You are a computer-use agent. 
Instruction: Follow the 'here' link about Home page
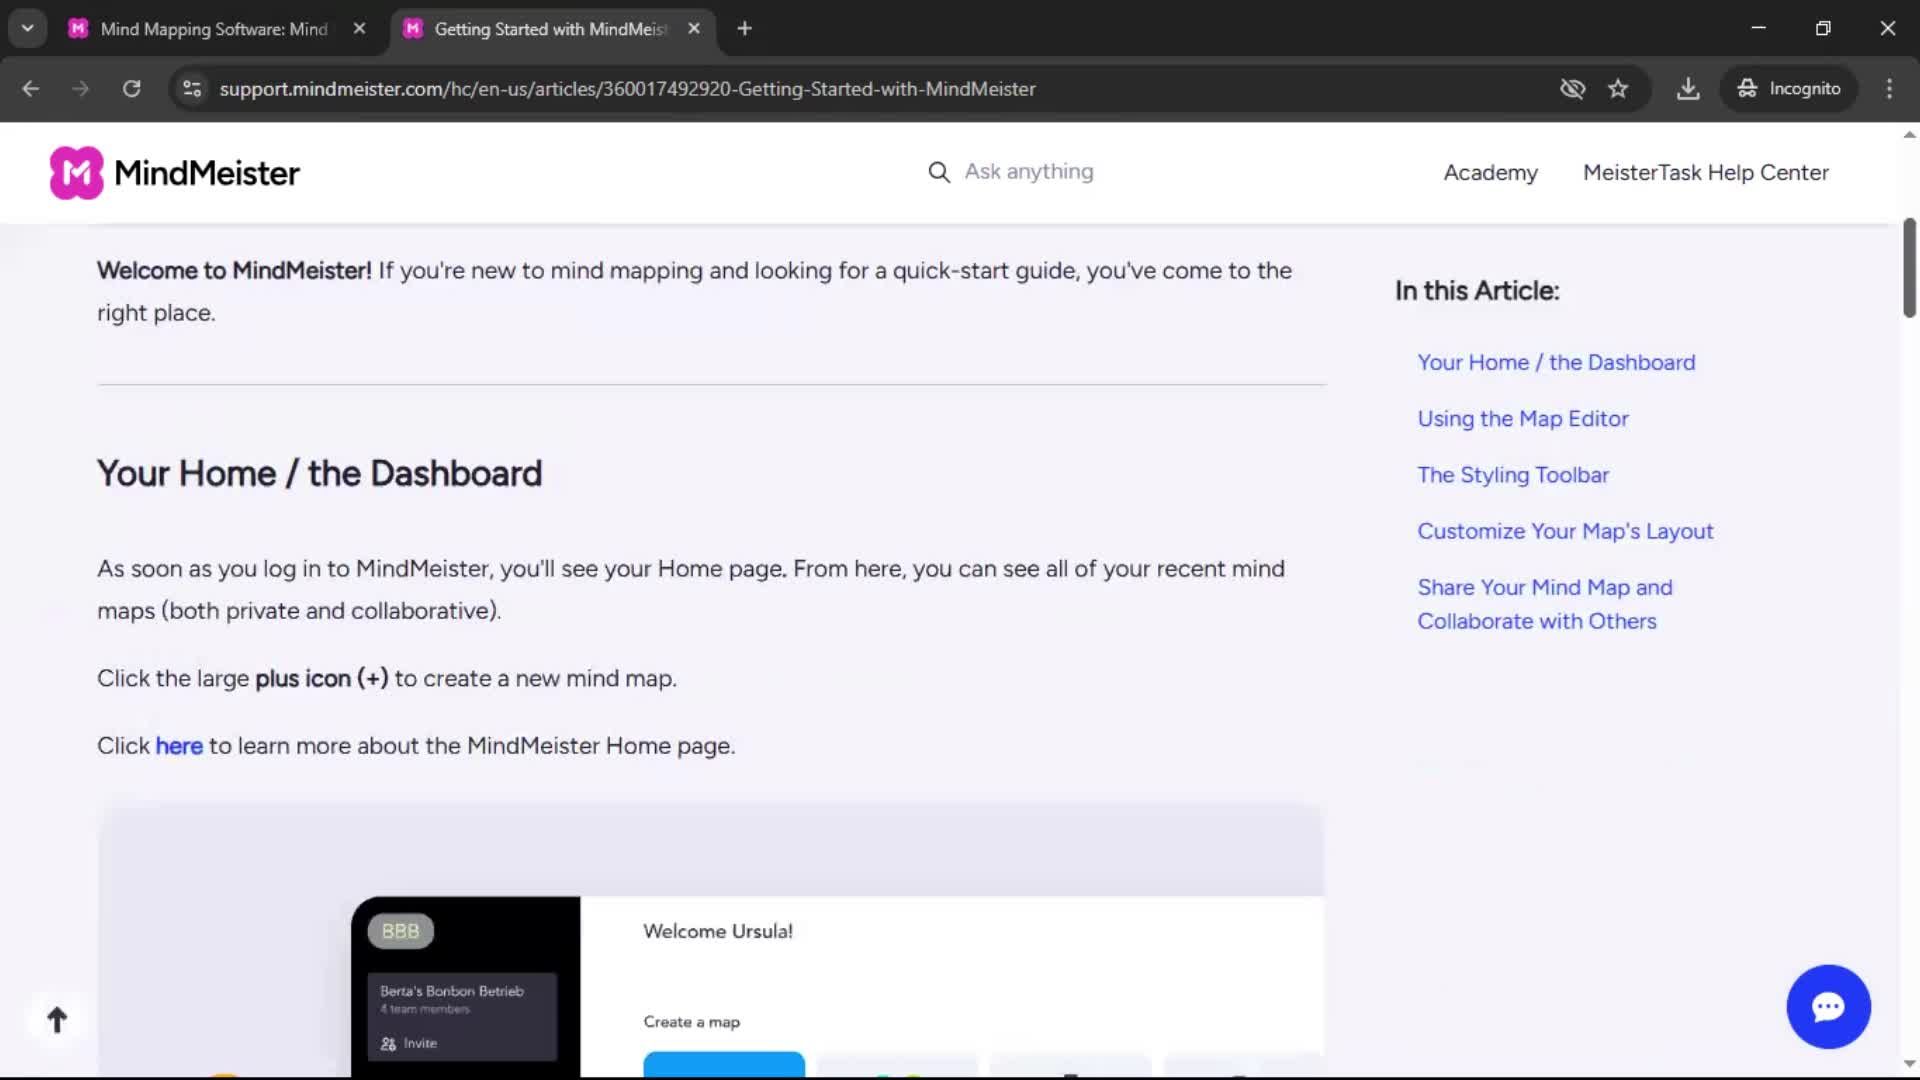179,746
